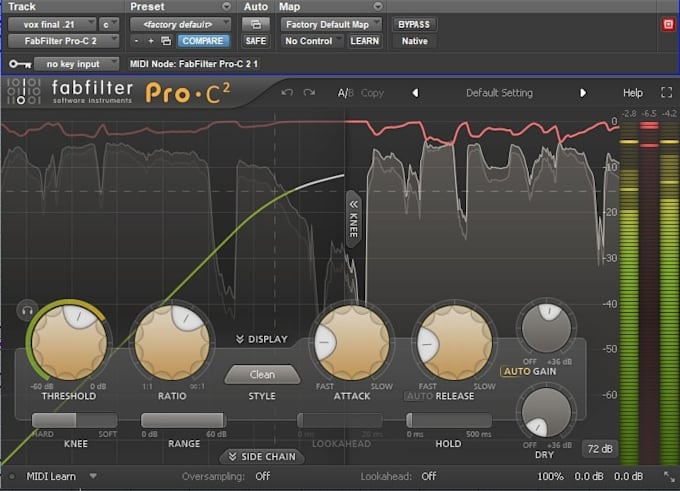
Task: Toggle the plugin BYPASS button
Action: [x=414, y=24]
